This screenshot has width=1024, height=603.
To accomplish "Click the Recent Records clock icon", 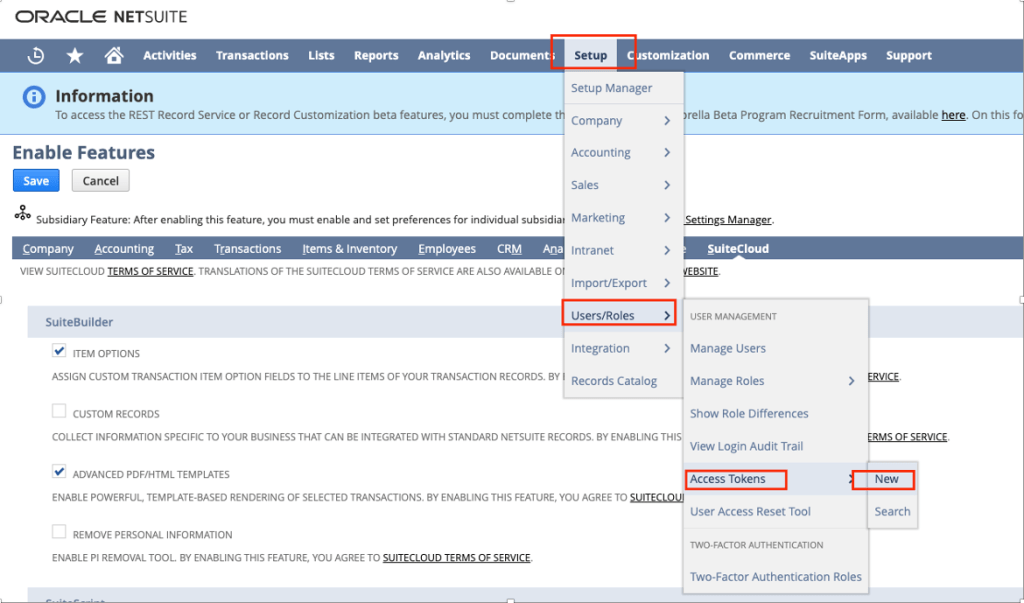I will tap(36, 56).
